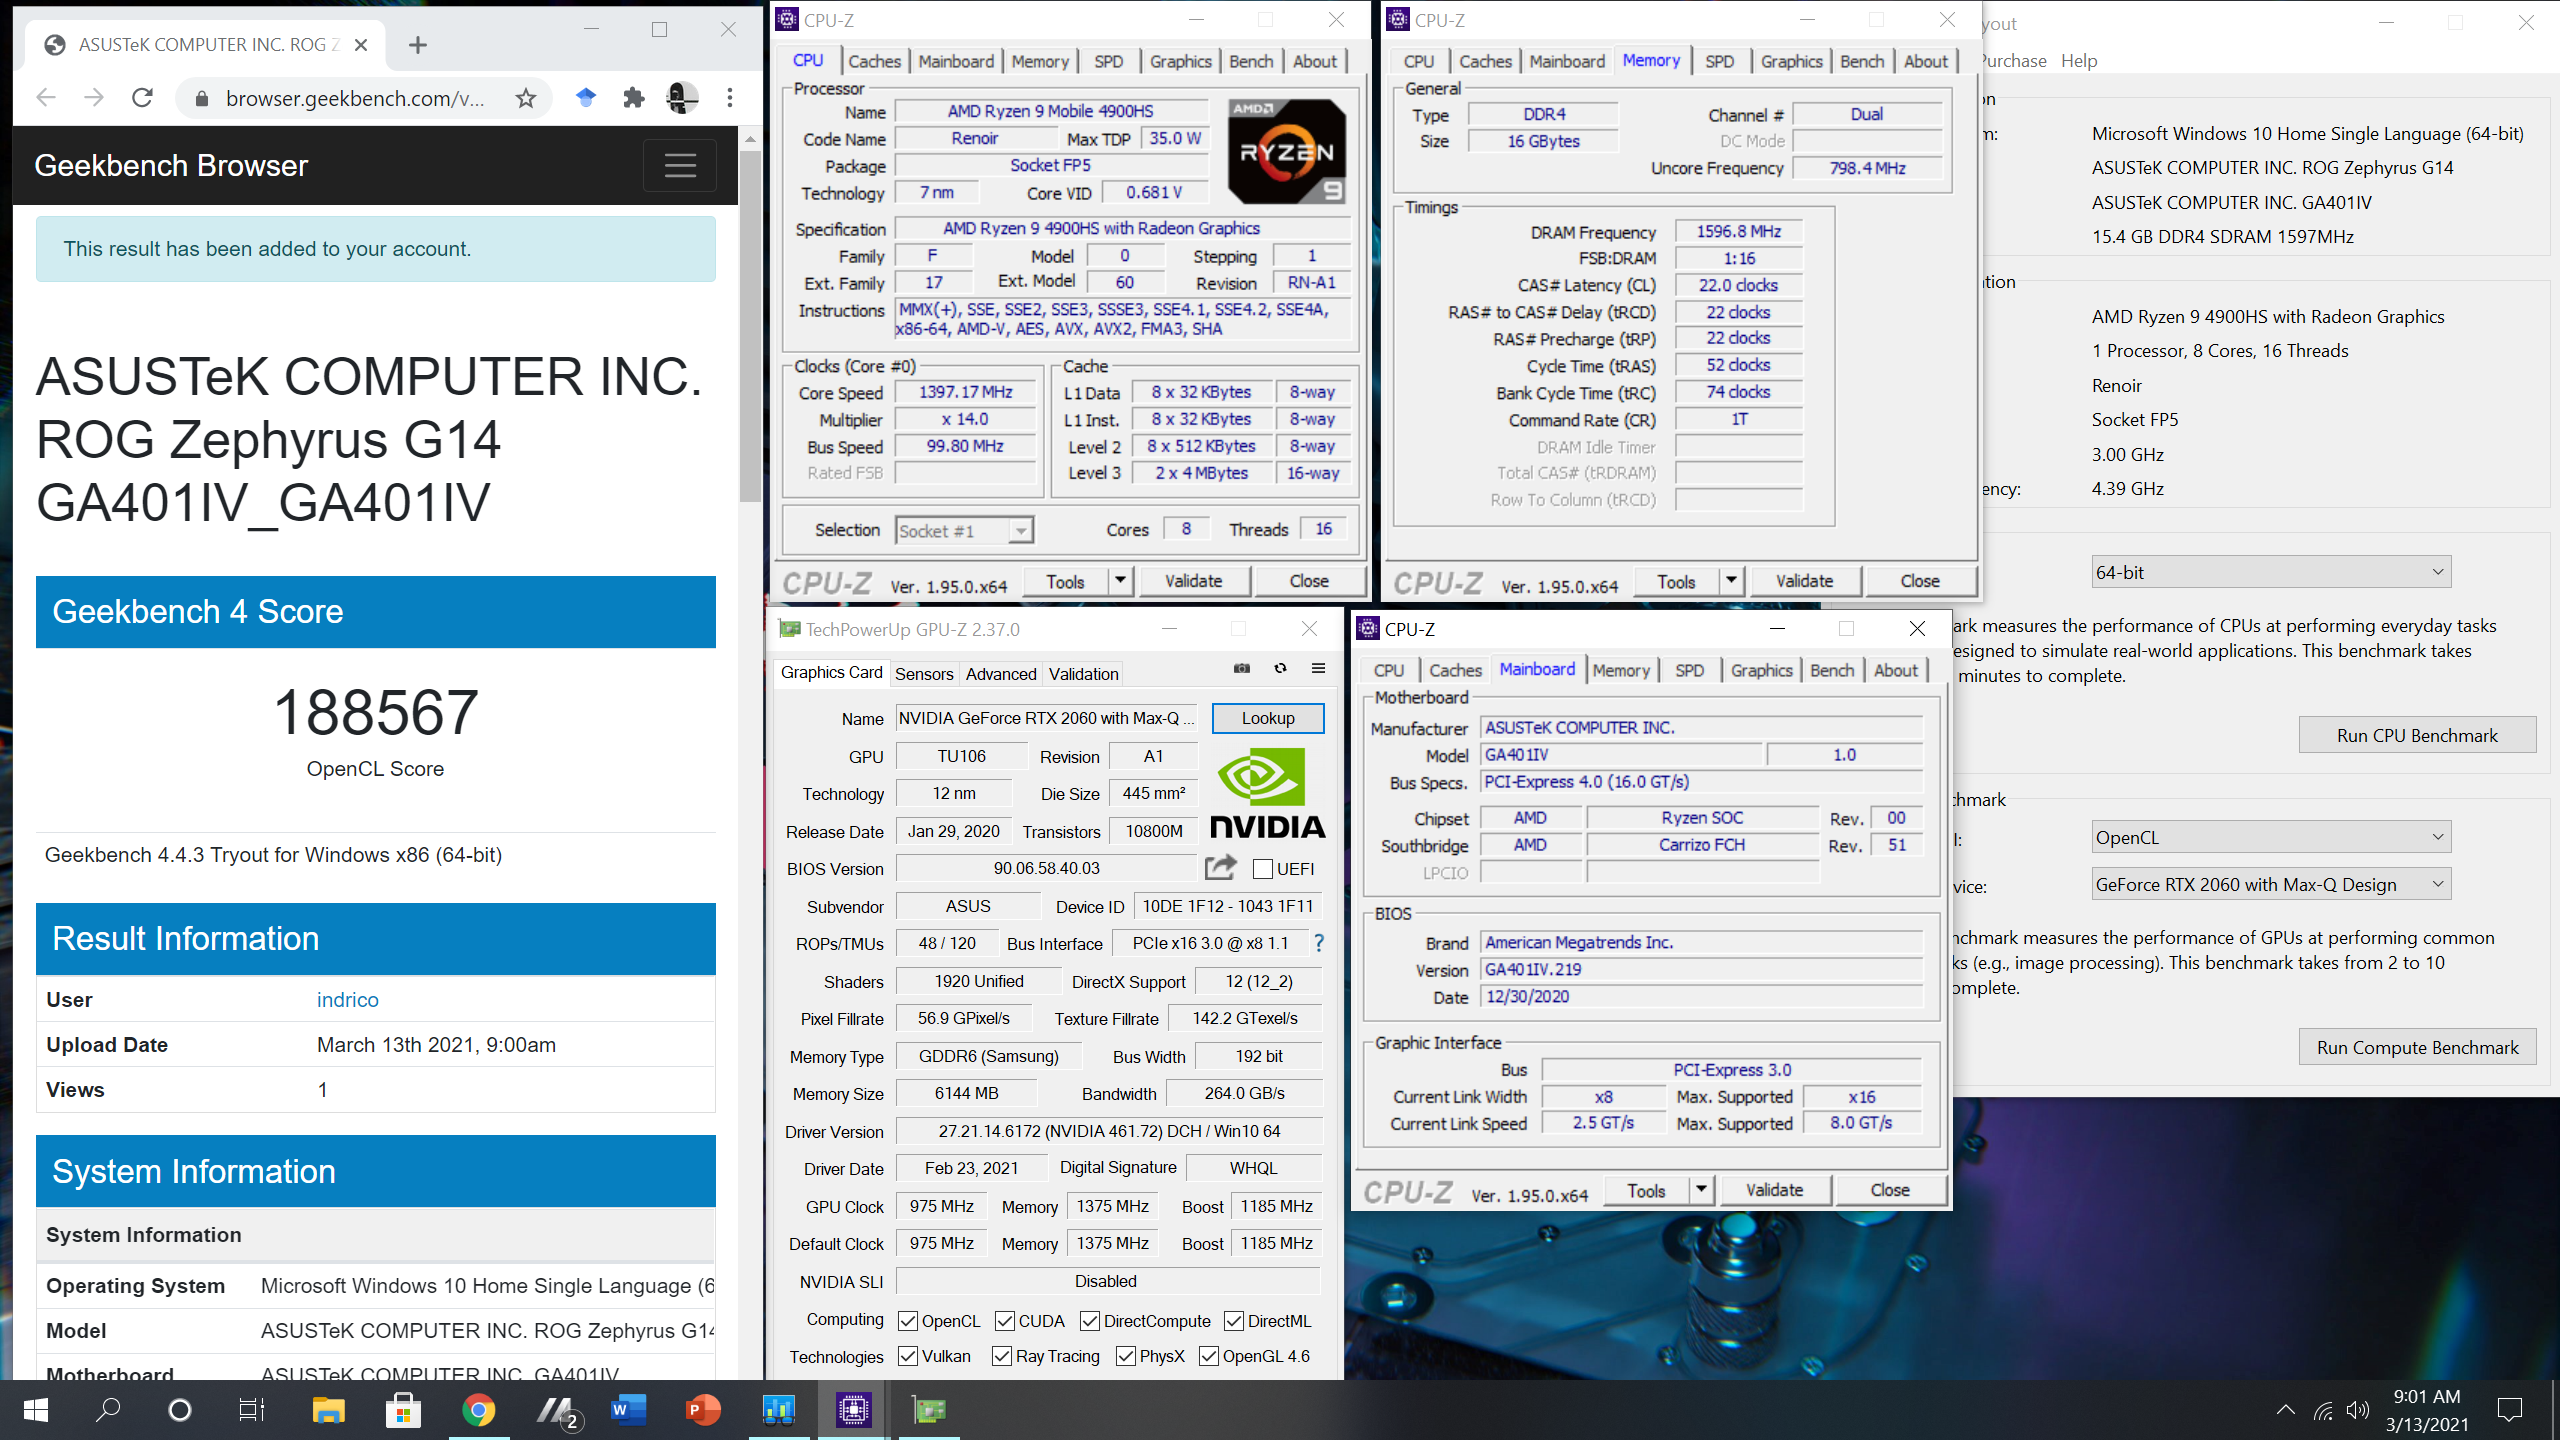
Task: Go back in the browser
Action: [x=46, y=98]
